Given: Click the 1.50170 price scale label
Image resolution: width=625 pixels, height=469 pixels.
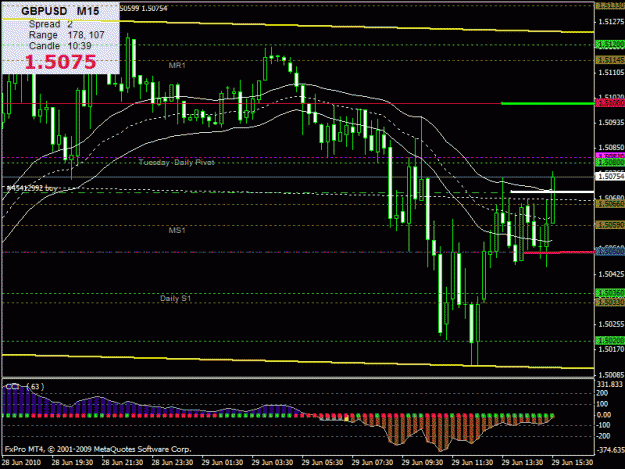Looking at the screenshot, I should pos(611,349).
